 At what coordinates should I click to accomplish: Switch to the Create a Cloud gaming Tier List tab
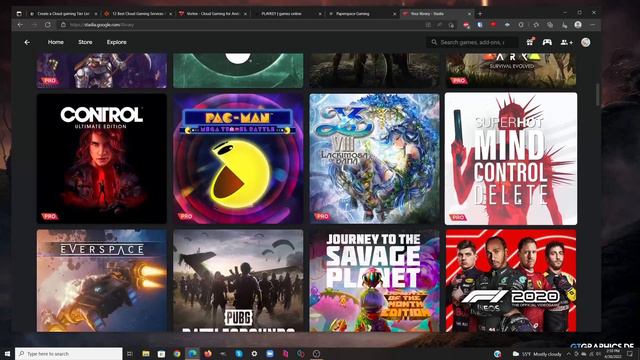click(x=63, y=13)
